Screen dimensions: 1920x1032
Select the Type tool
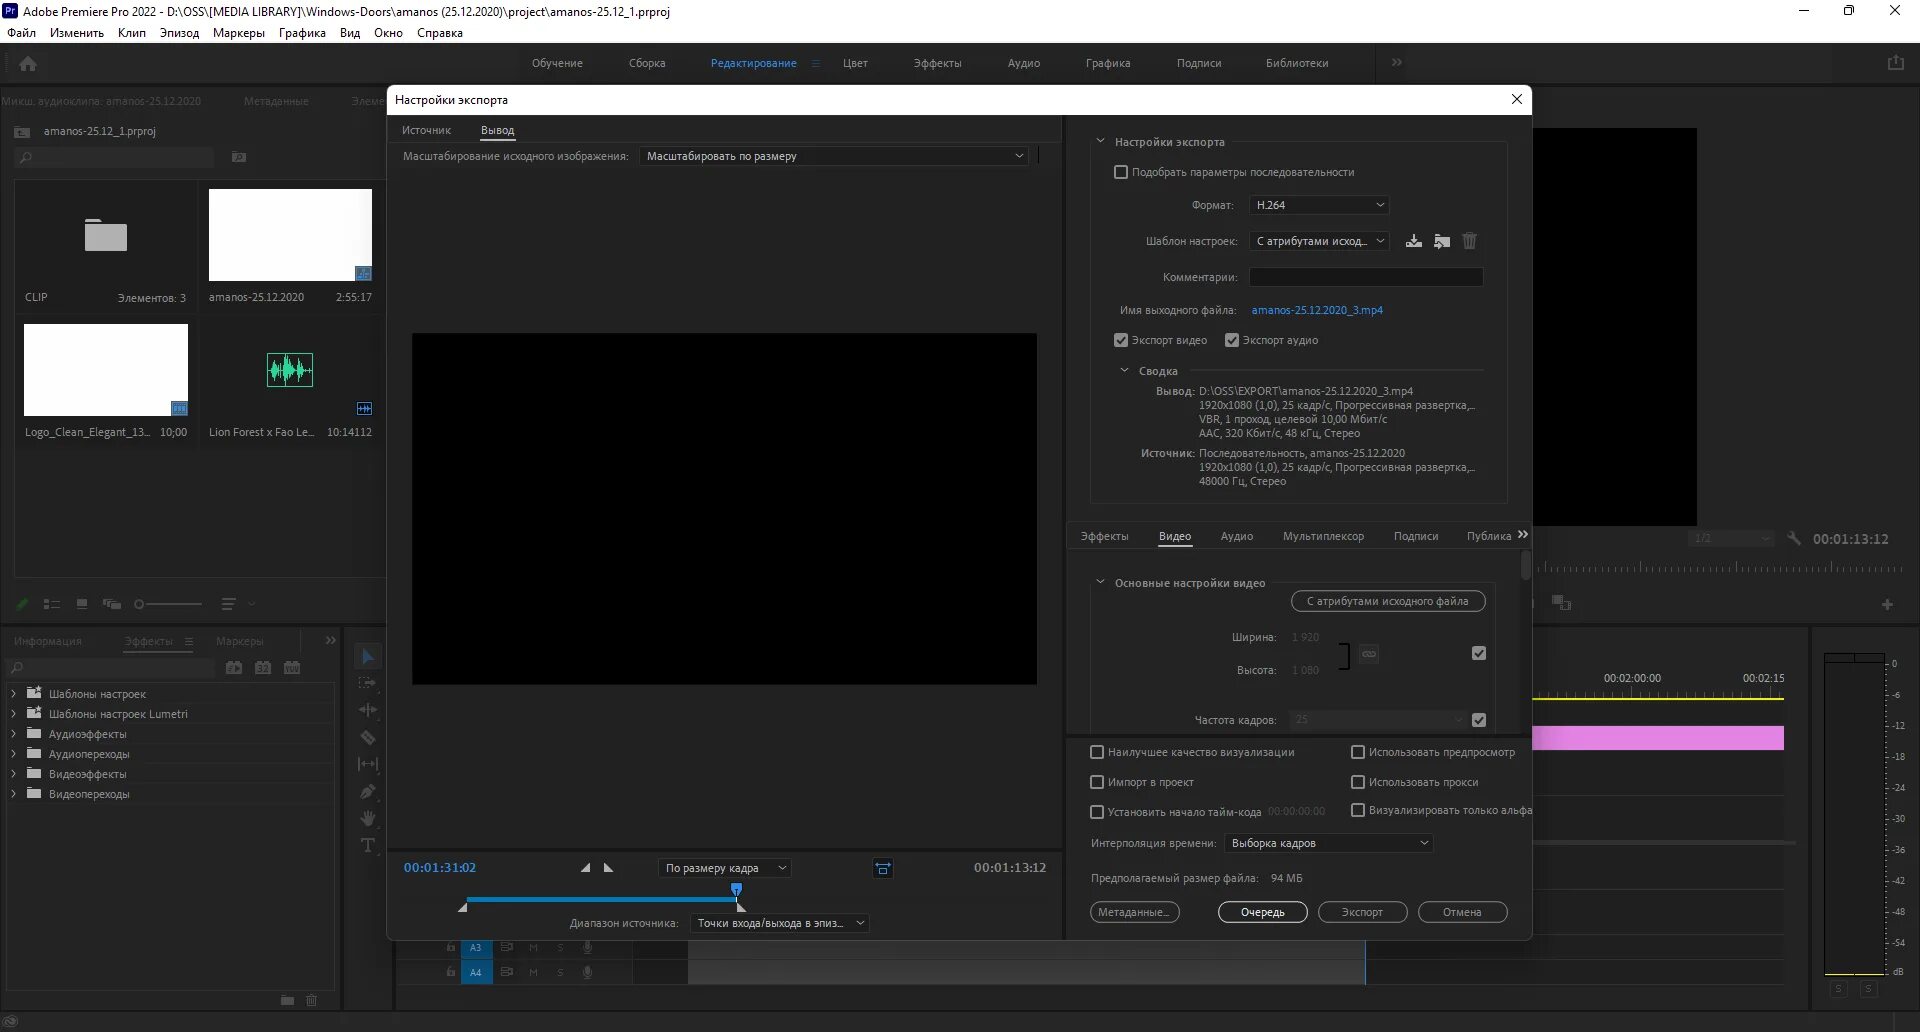pos(367,845)
